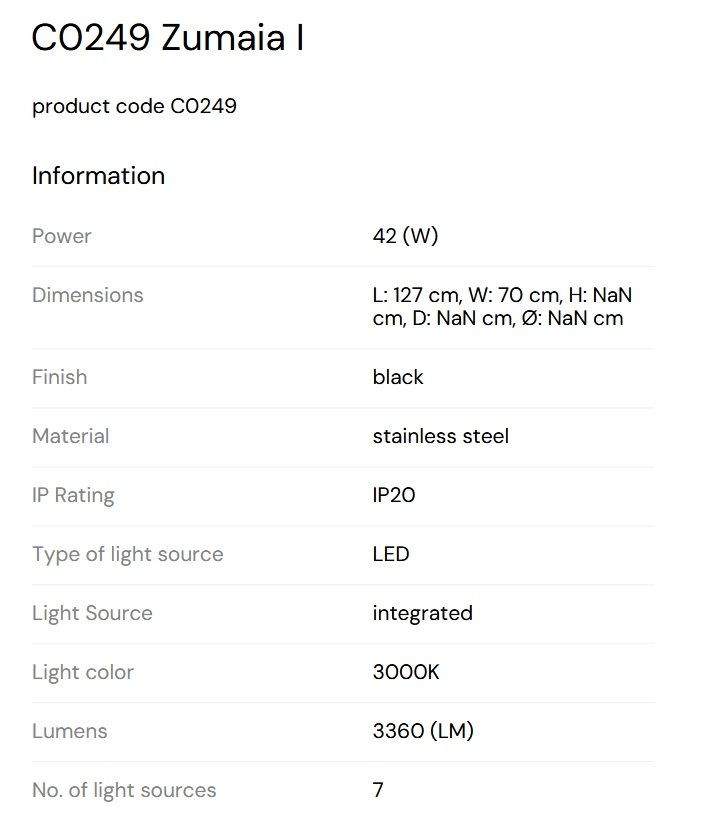Image resolution: width=703 pixels, height=815 pixels.
Task: Select the product code C0249 text
Action: point(134,107)
